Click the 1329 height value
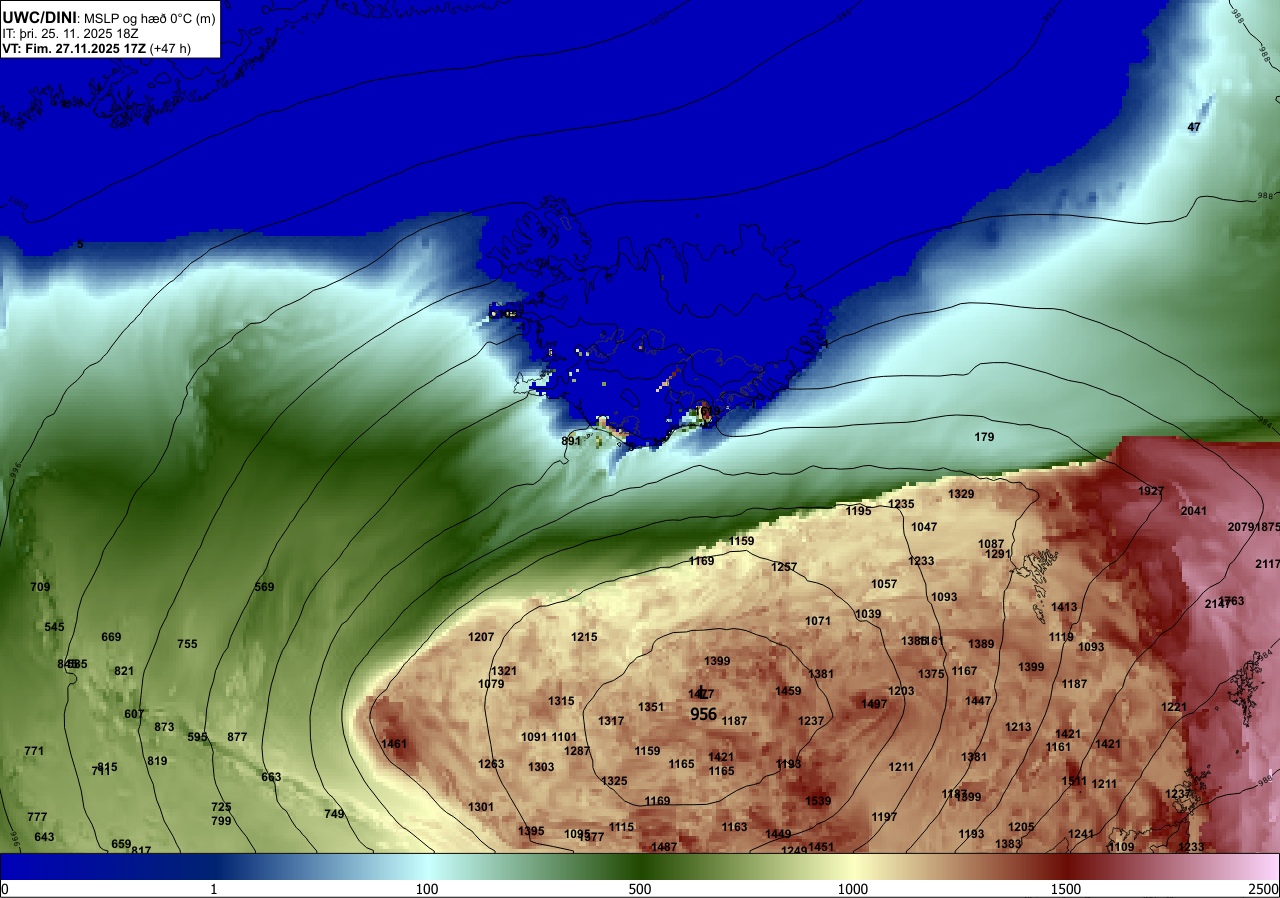The width and height of the screenshot is (1280, 898). tap(961, 494)
